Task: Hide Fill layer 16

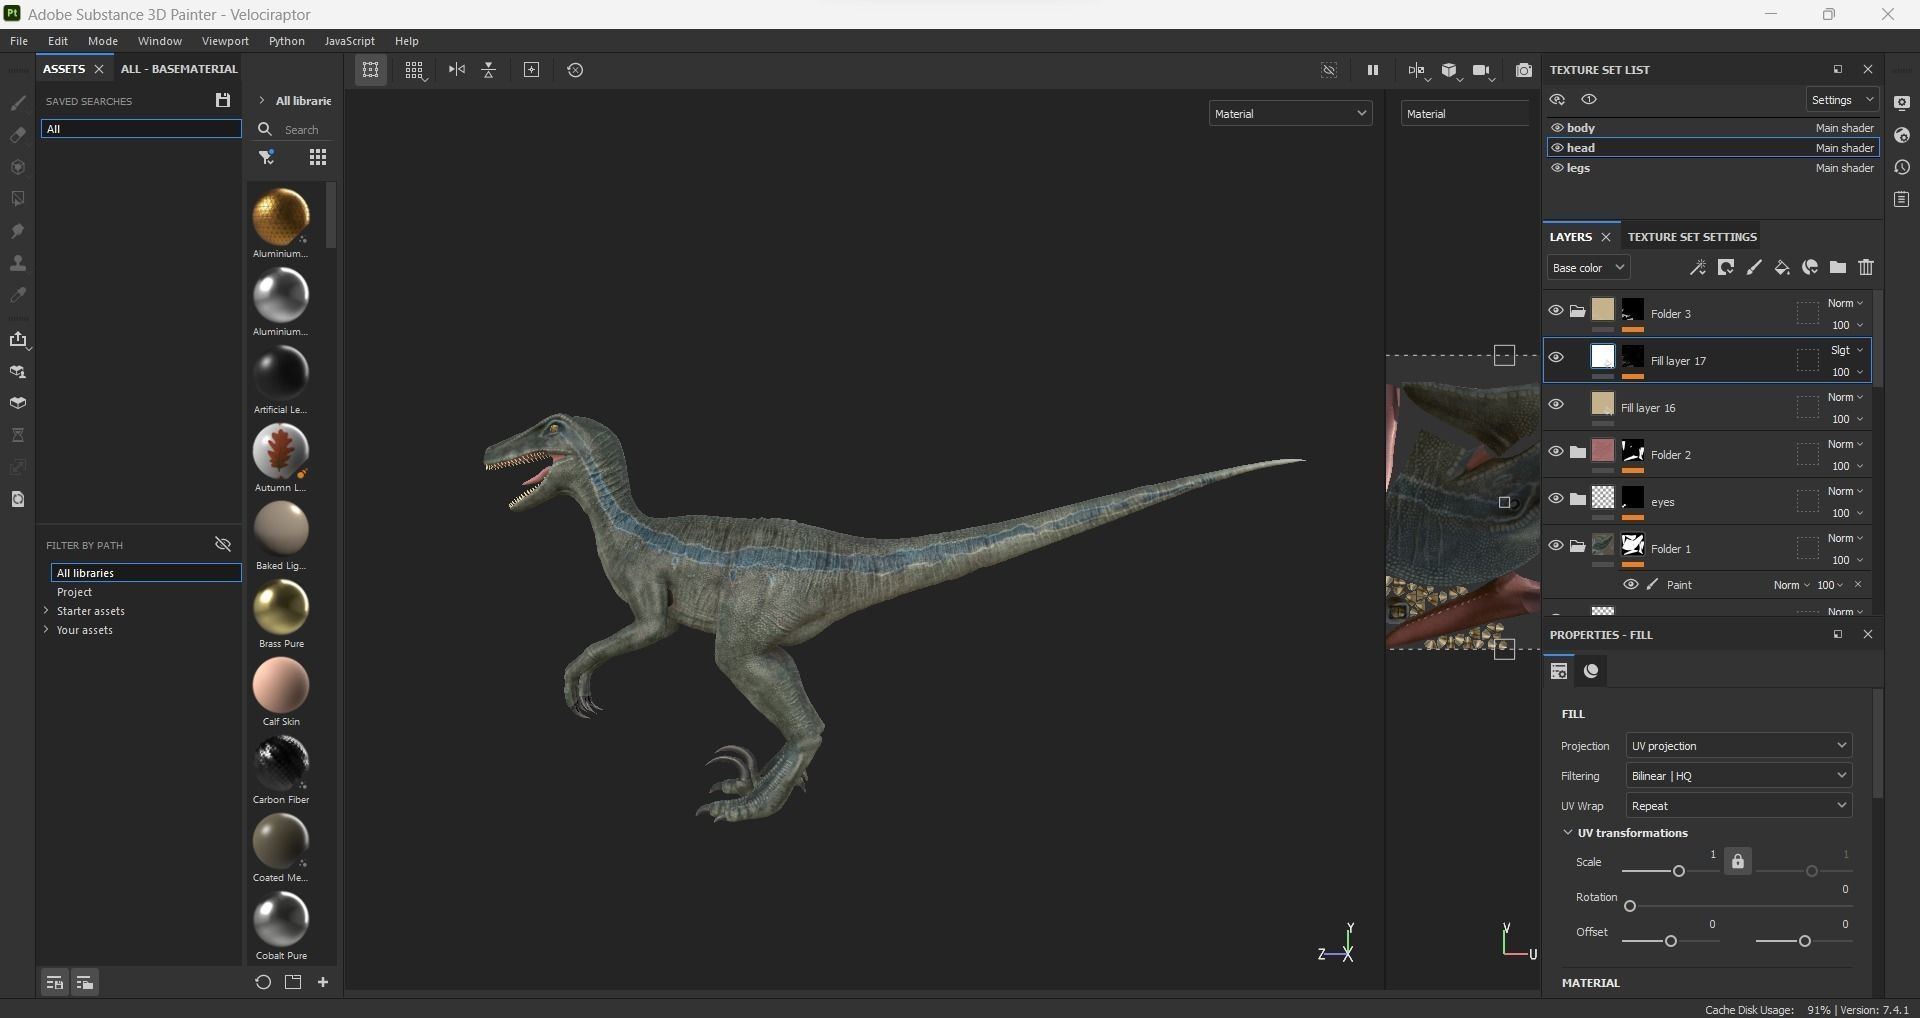Action: 1556,404
